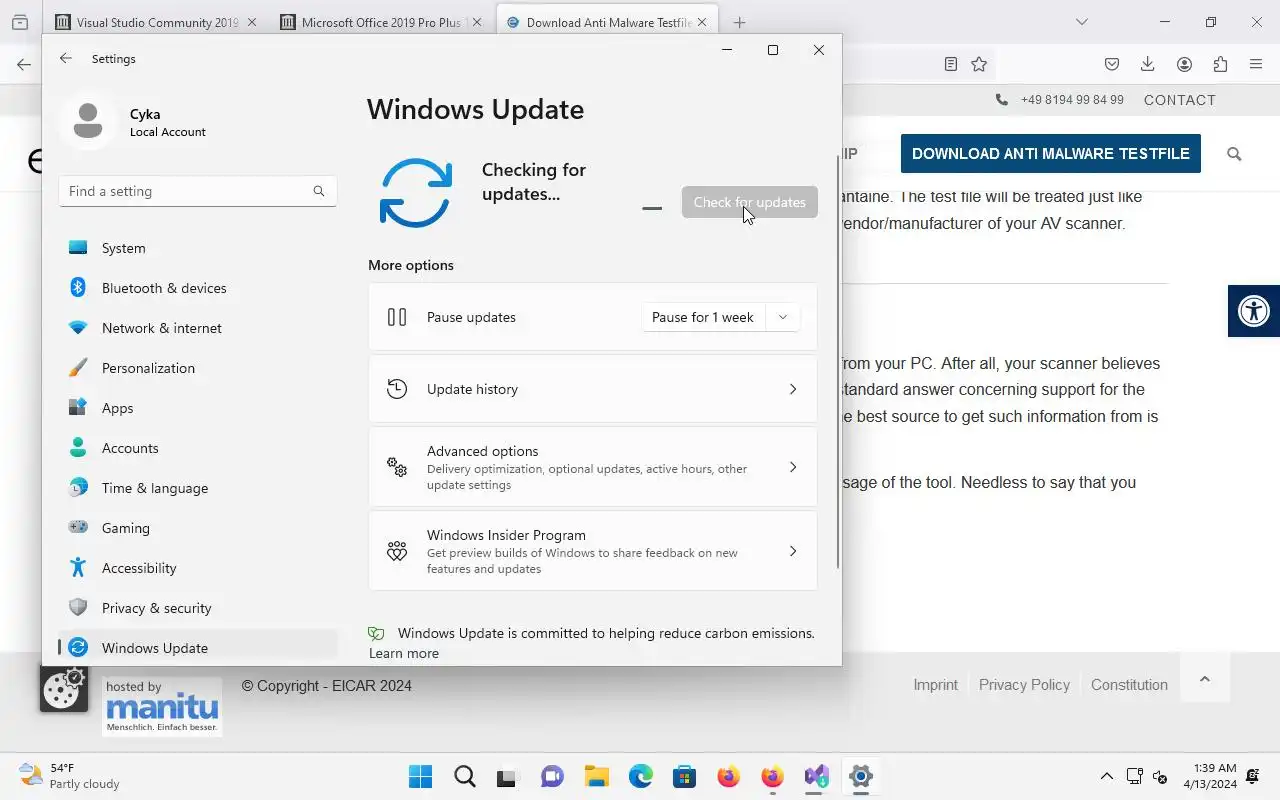
Task: Click the browser back arrow
Action: pos(23,64)
